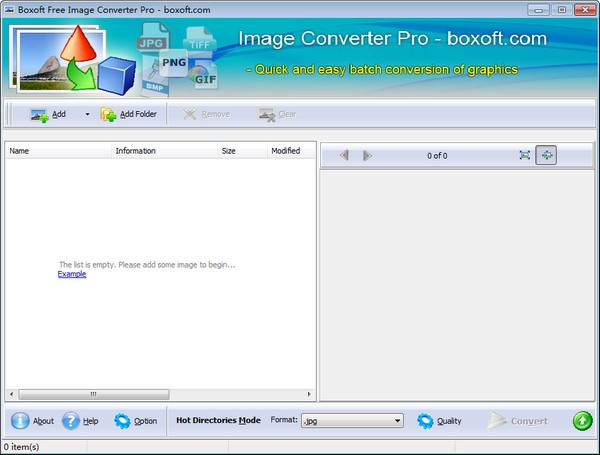Open the Add button dropdown arrow
Viewport: 600px width, 455px height.
(x=87, y=114)
